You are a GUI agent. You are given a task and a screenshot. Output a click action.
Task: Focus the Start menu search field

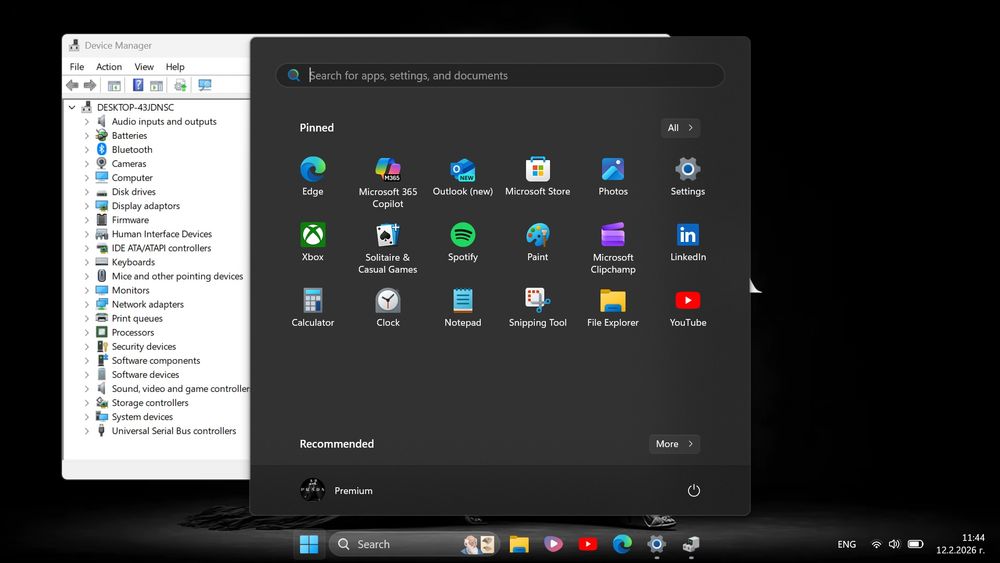(500, 75)
